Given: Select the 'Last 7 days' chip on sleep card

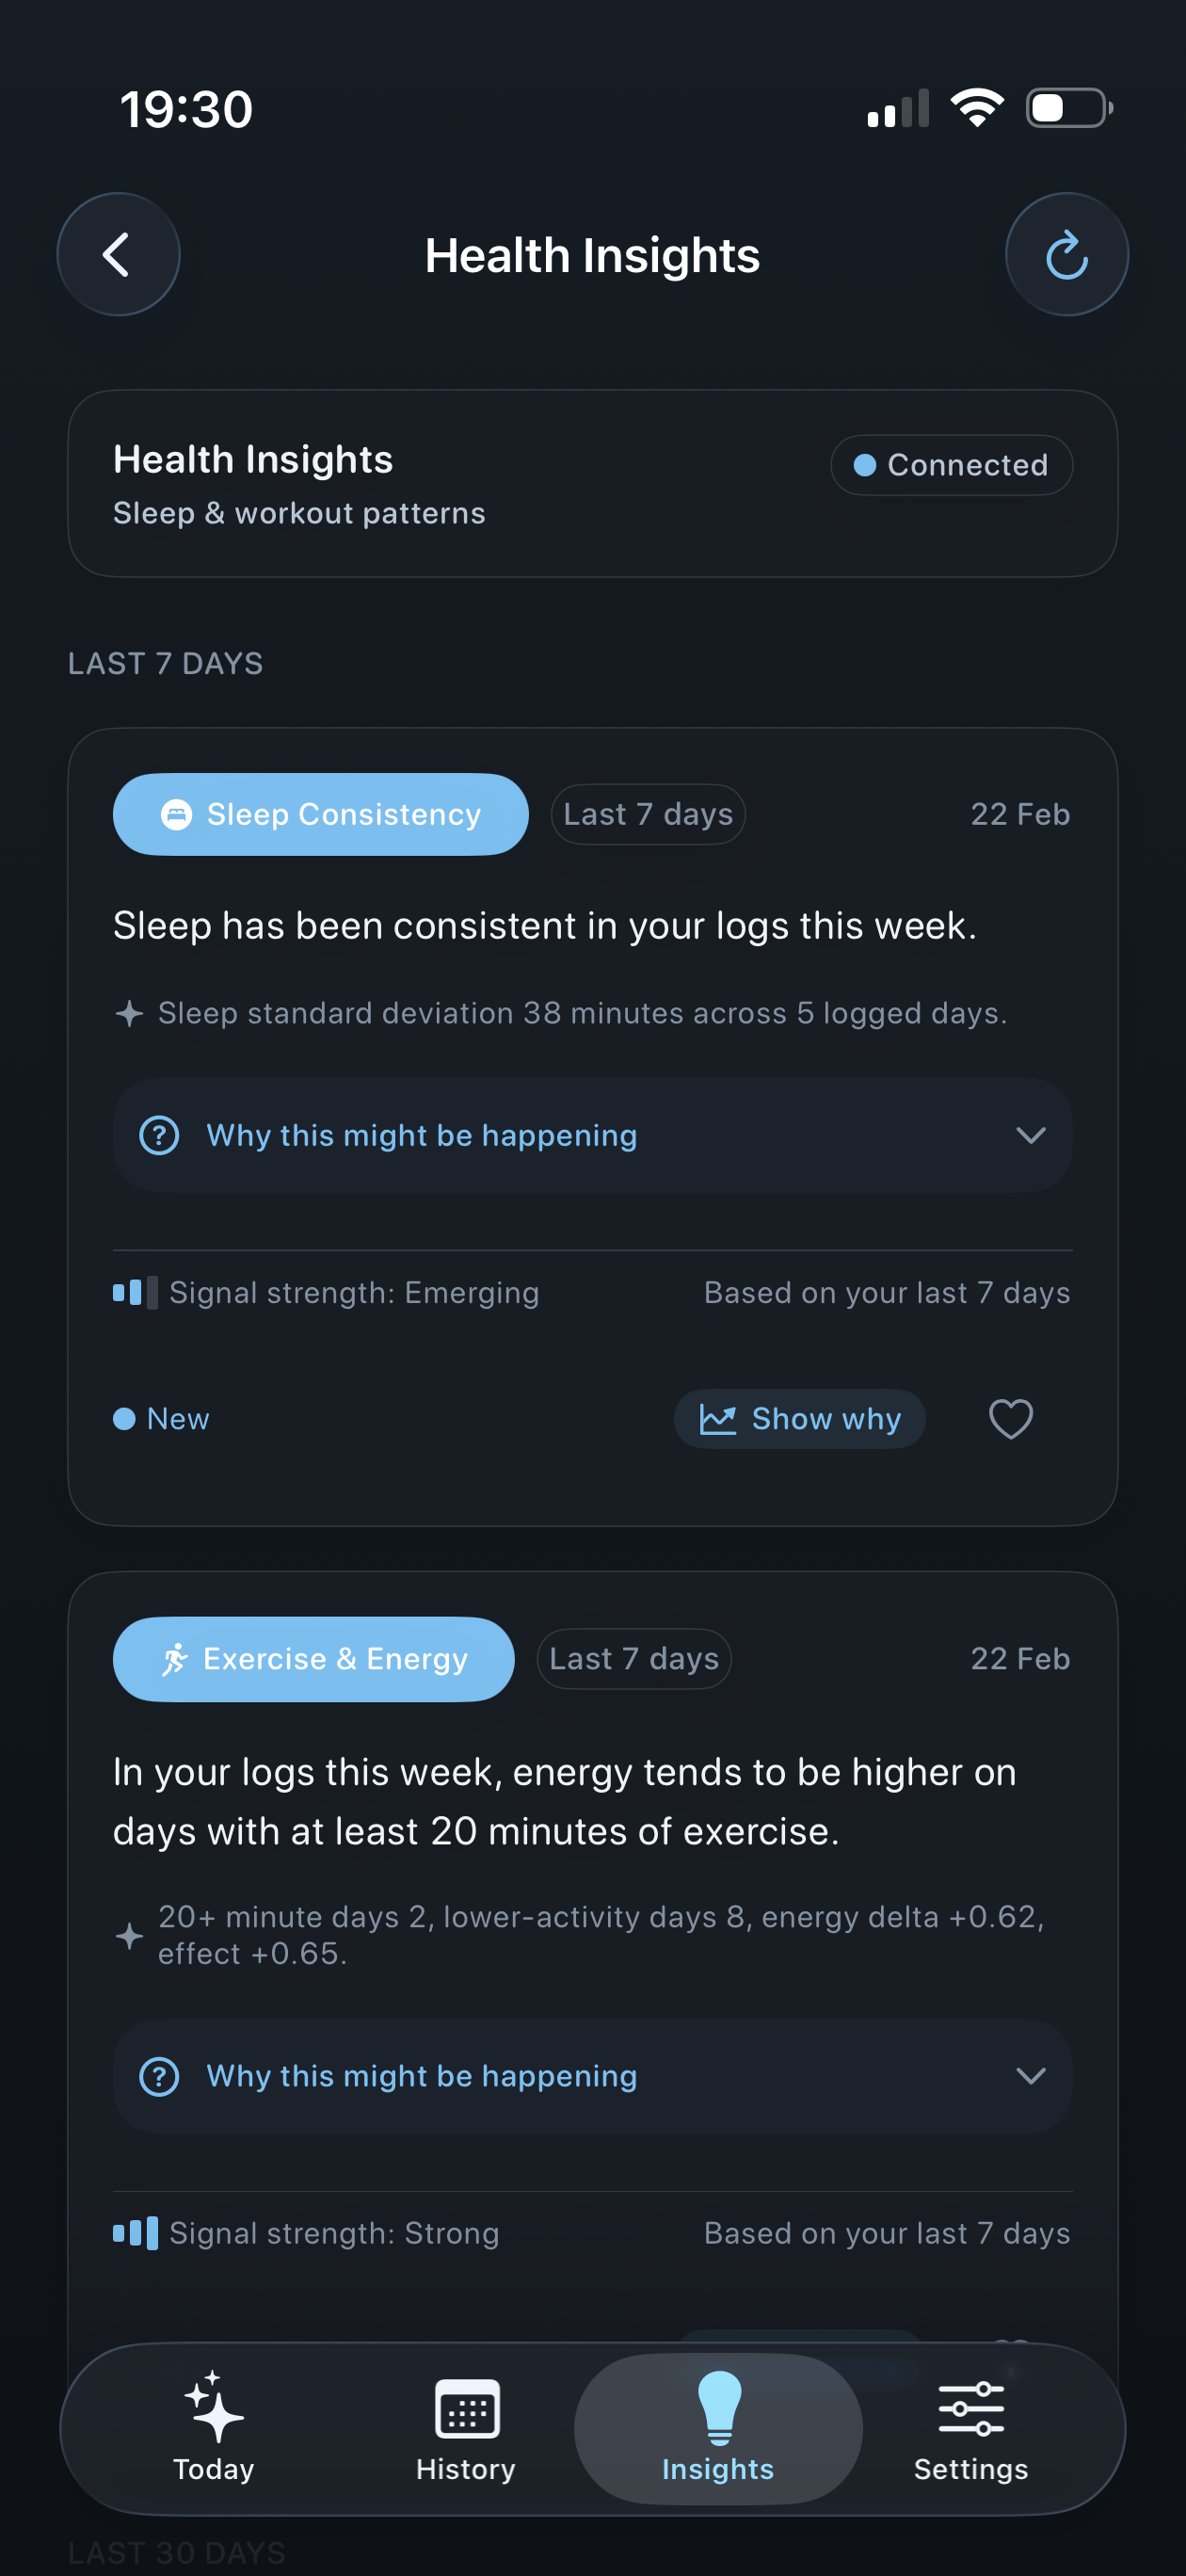Looking at the screenshot, I should [x=646, y=814].
